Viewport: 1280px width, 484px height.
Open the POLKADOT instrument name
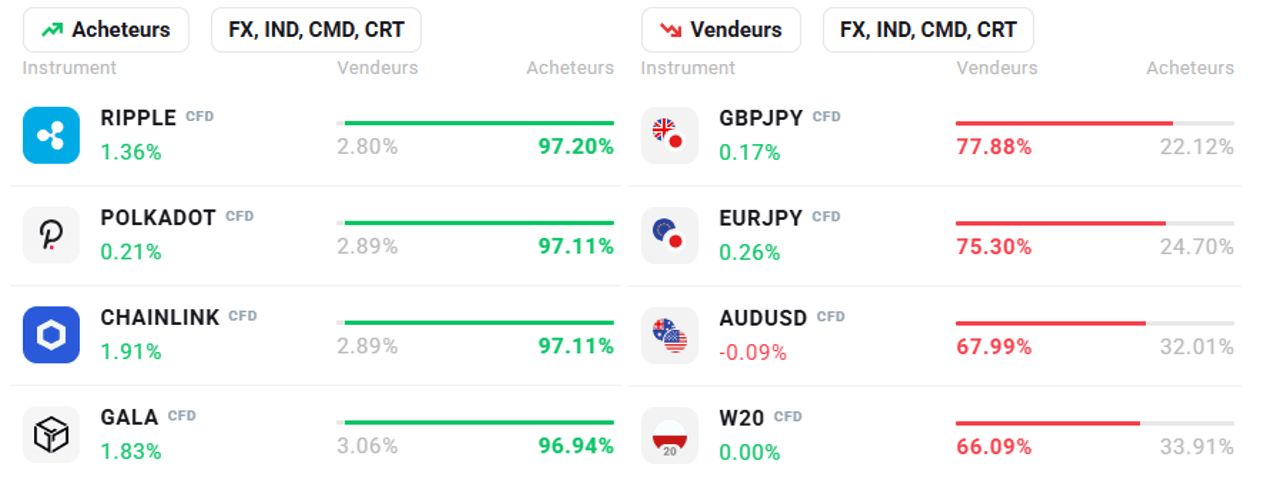[x=158, y=218]
